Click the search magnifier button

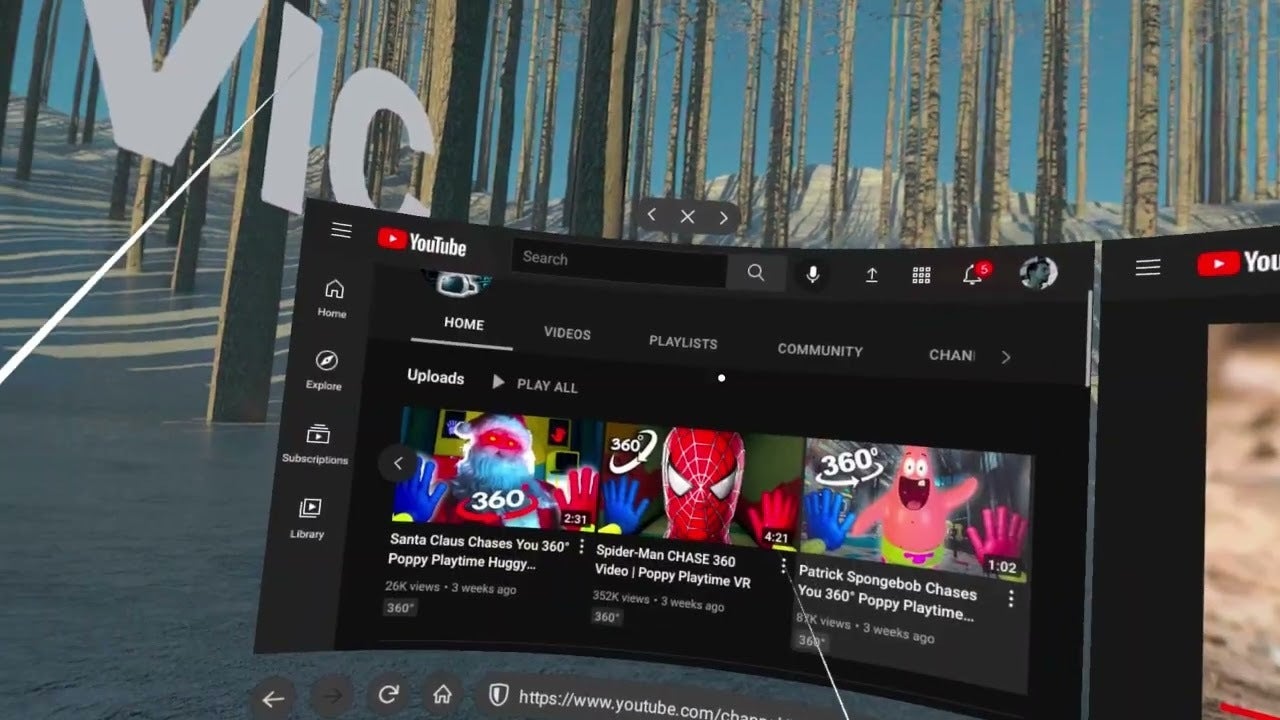tap(756, 272)
